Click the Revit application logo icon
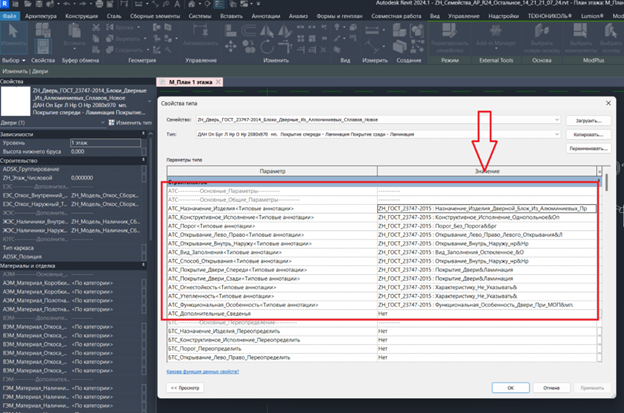Screen dimensions: 624x413 tap(4, 4)
